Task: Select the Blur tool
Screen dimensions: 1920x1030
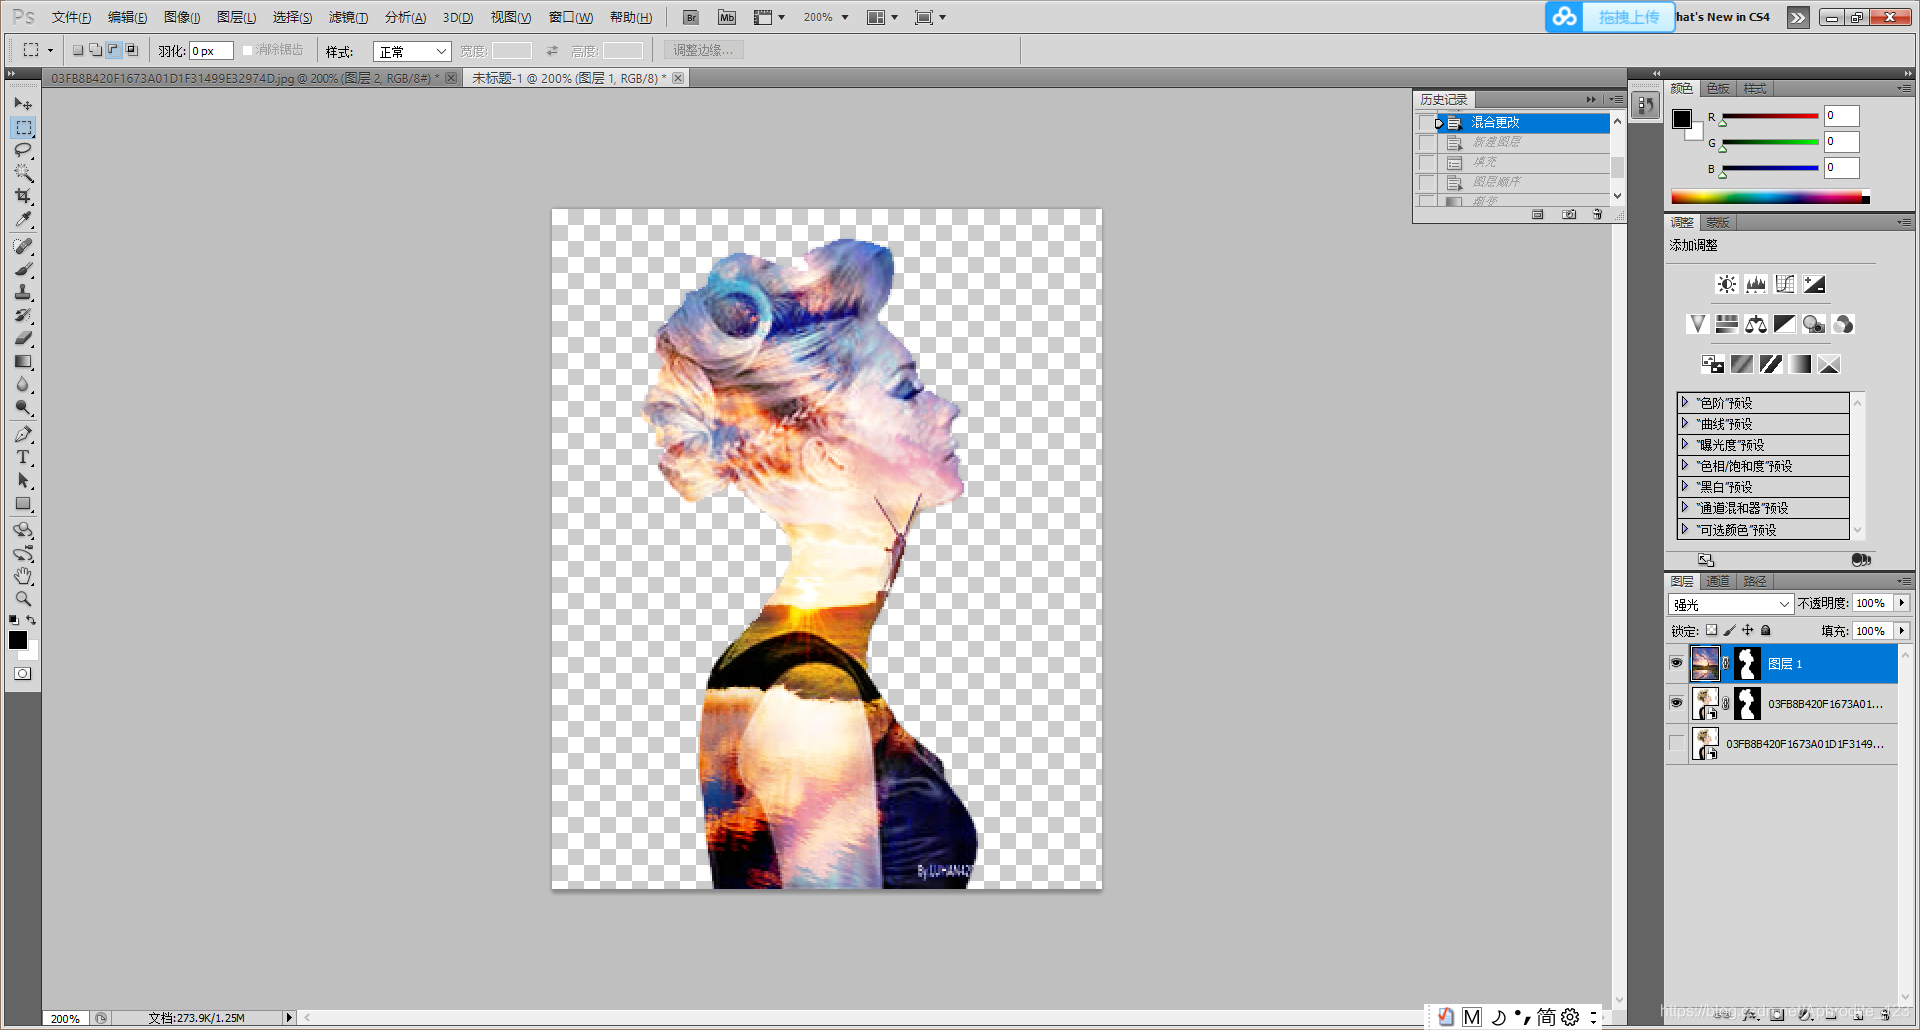Action: (x=23, y=384)
